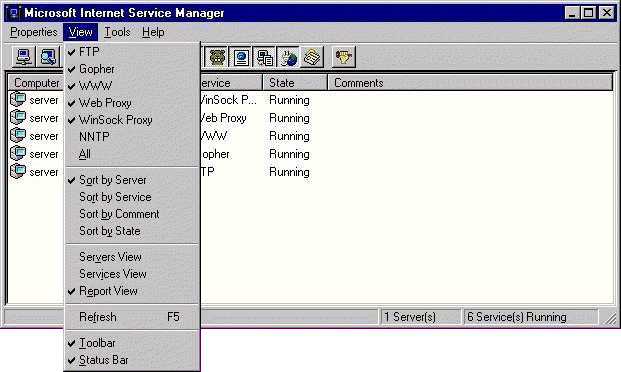The width and height of the screenshot is (621, 372).
Task: Choose Refresh F5 from the View menu
Action: click(131, 317)
